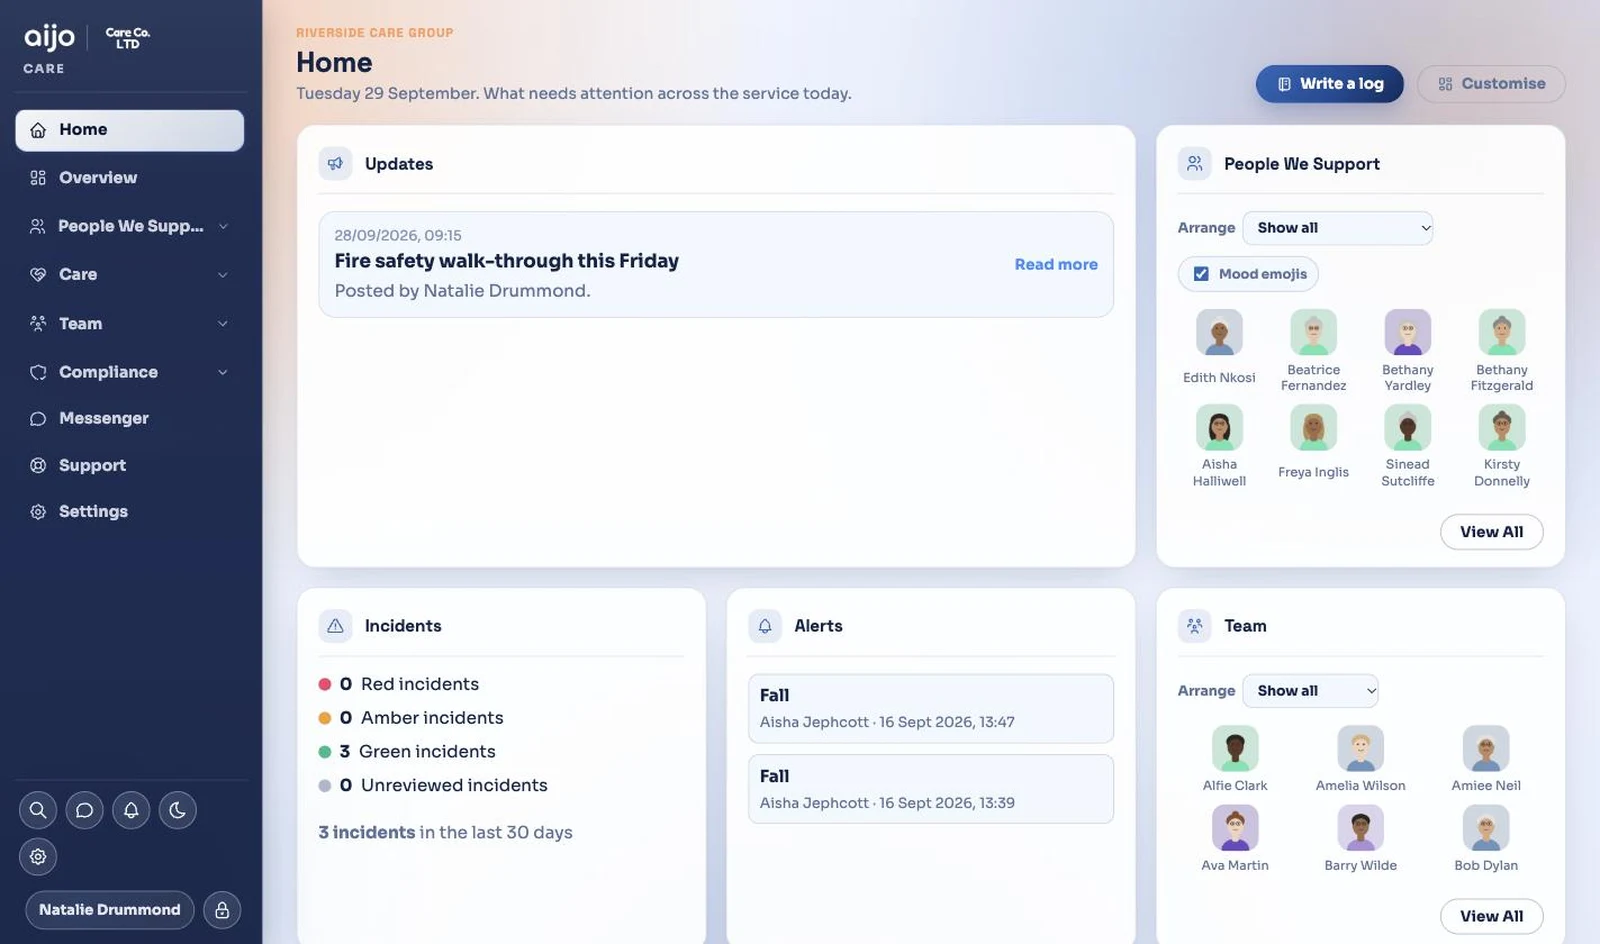
Task: Select Alfie Clark's team avatar
Action: pos(1235,749)
